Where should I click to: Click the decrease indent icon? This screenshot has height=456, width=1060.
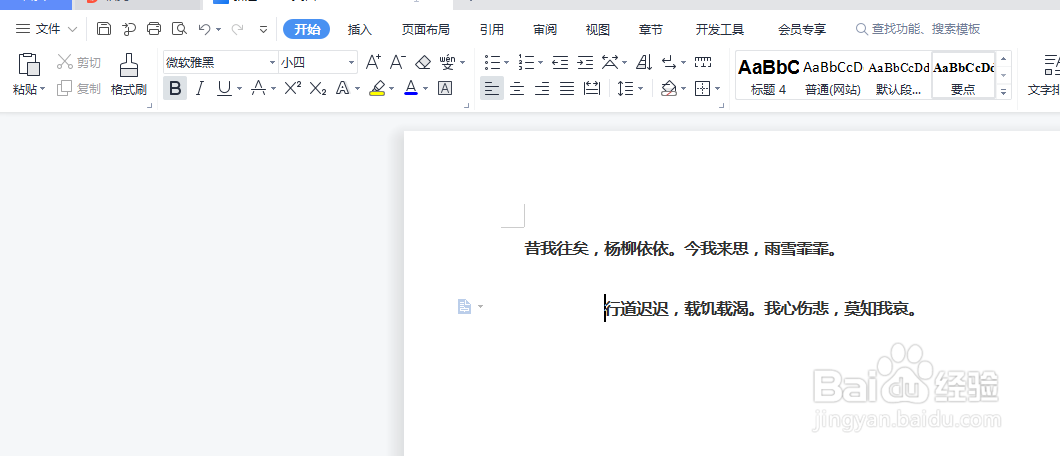560,63
